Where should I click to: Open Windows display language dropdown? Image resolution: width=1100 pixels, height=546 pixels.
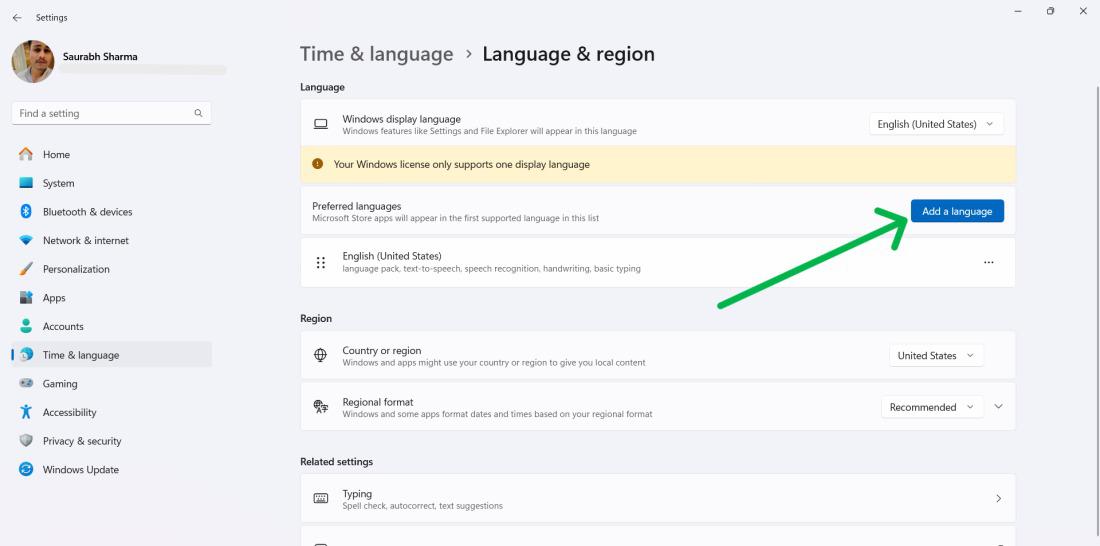click(x=937, y=124)
